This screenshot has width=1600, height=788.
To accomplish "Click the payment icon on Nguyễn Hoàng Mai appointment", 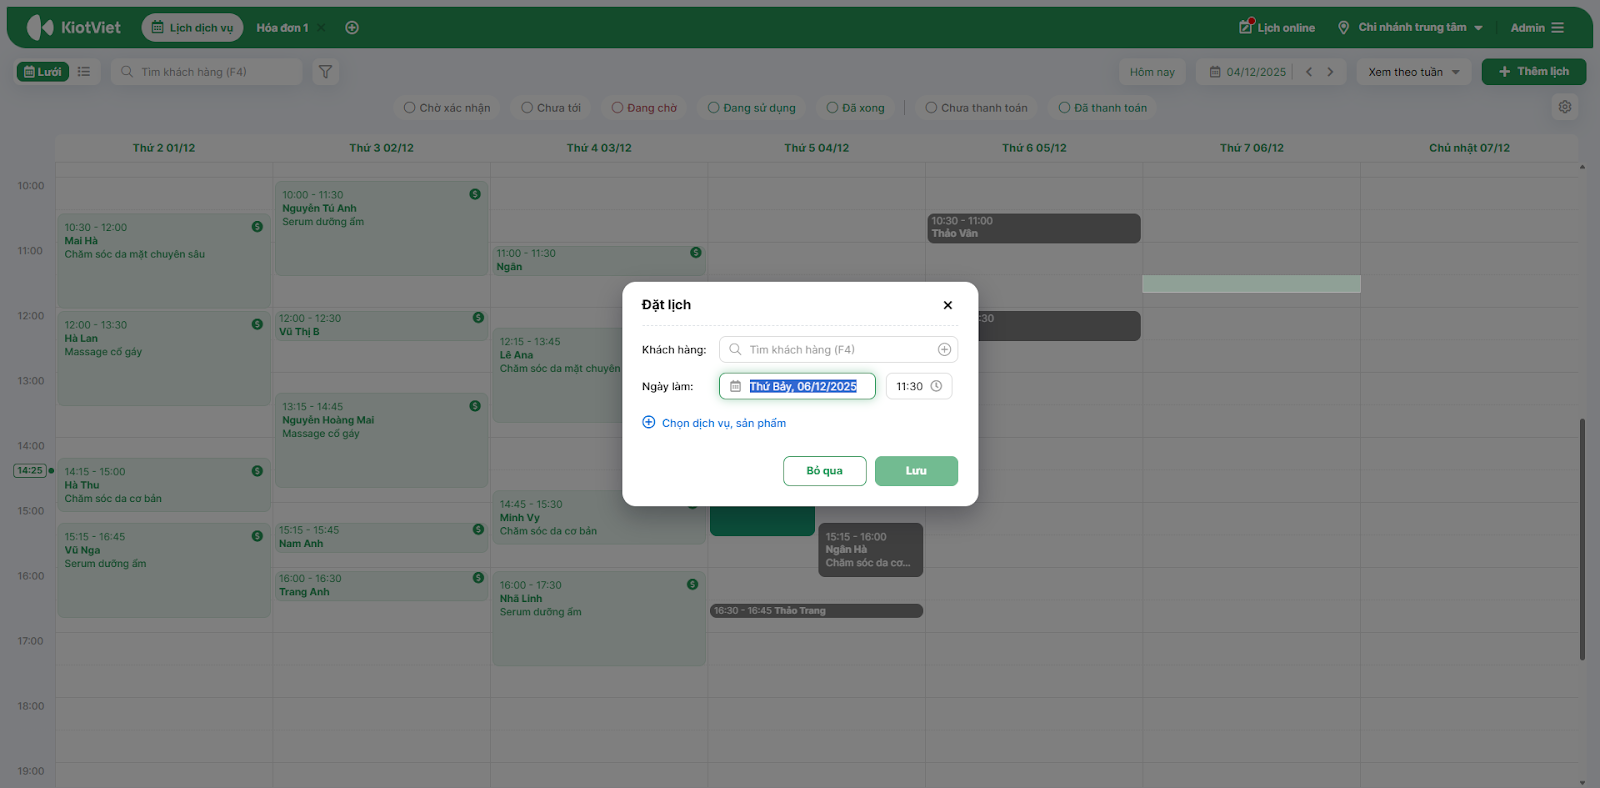I will pos(475,406).
